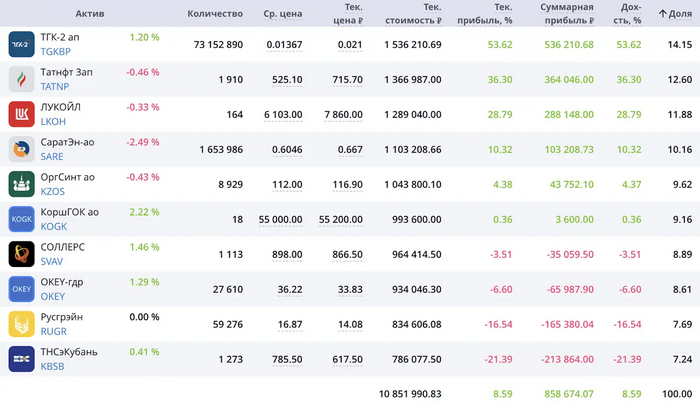
Task: Click the СОЛЛЕРС black logo icon
Action: click(22, 254)
